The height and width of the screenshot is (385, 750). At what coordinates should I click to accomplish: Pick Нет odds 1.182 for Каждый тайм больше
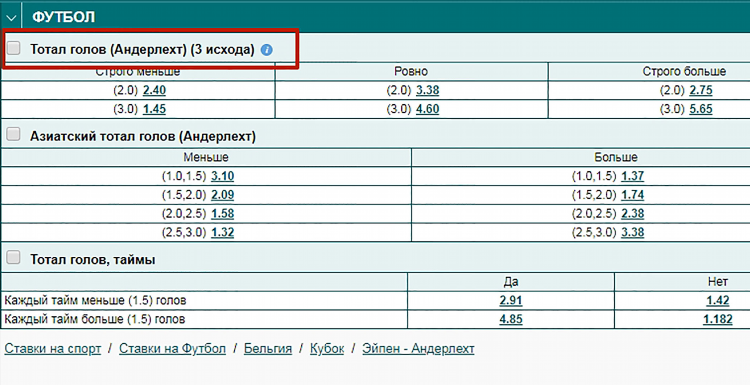coord(717,319)
